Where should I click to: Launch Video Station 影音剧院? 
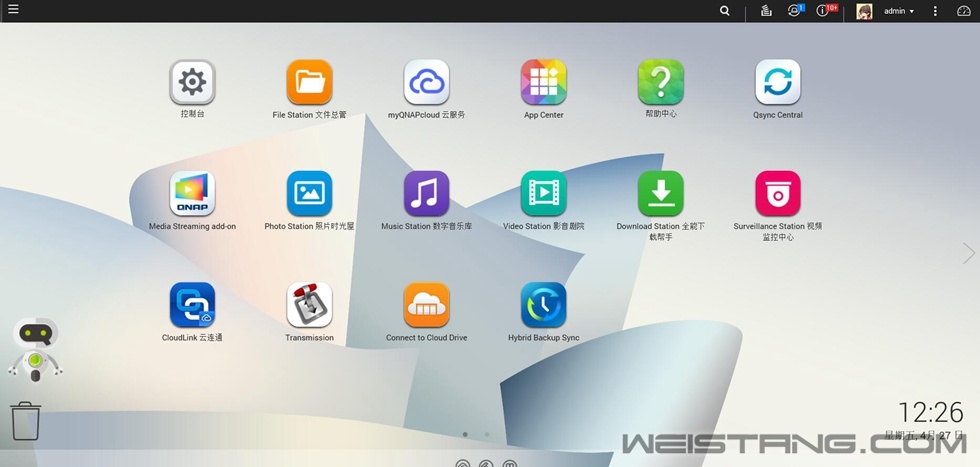[x=544, y=193]
